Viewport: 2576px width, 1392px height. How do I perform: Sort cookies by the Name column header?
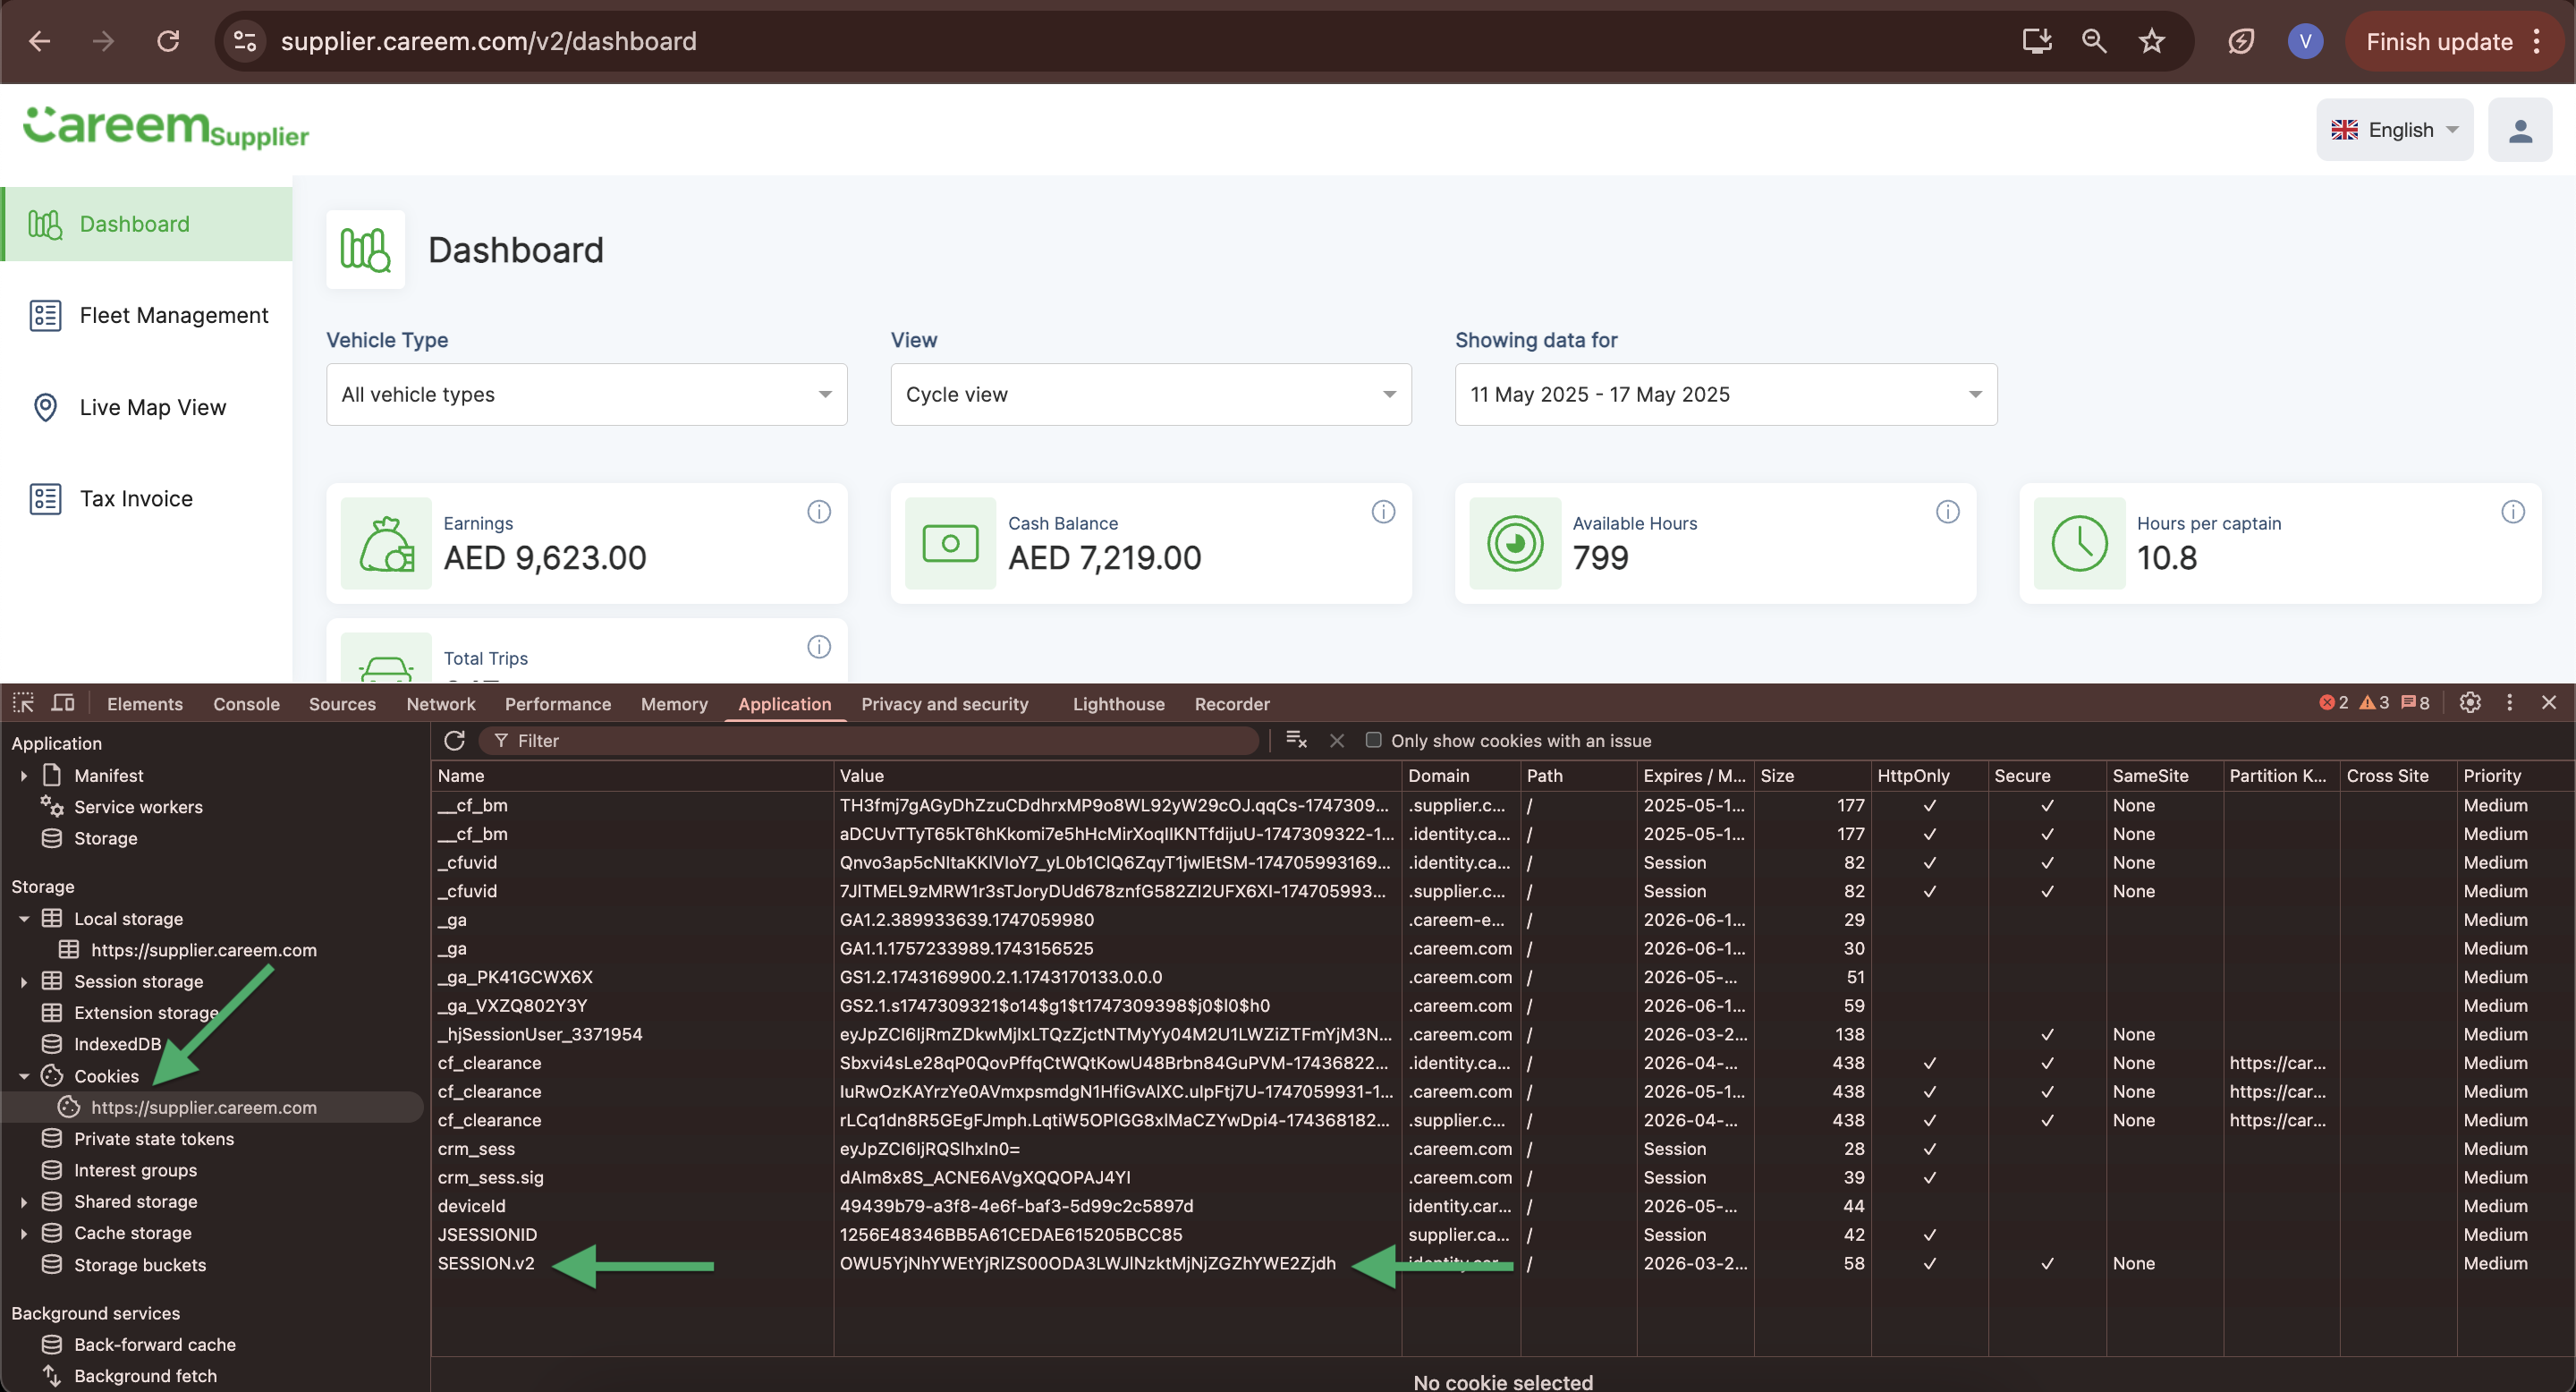pyautogui.click(x=632, y=775)
